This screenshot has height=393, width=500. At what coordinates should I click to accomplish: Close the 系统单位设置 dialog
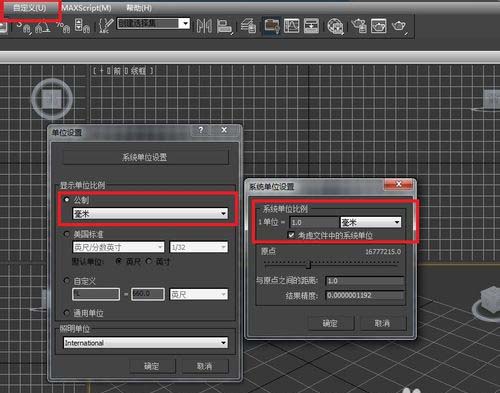(399, 184)
